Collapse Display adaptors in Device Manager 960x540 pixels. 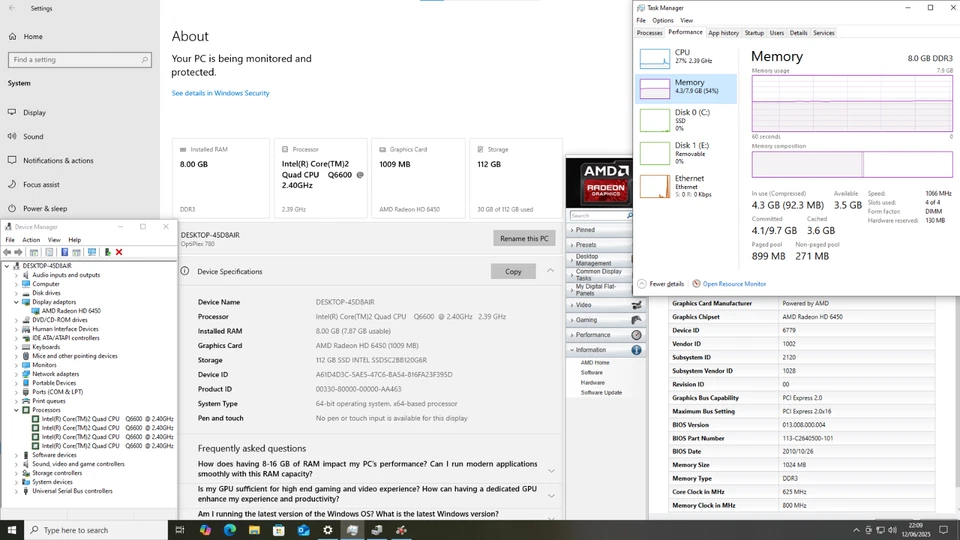pyautogui.click(x=17, y=302)
